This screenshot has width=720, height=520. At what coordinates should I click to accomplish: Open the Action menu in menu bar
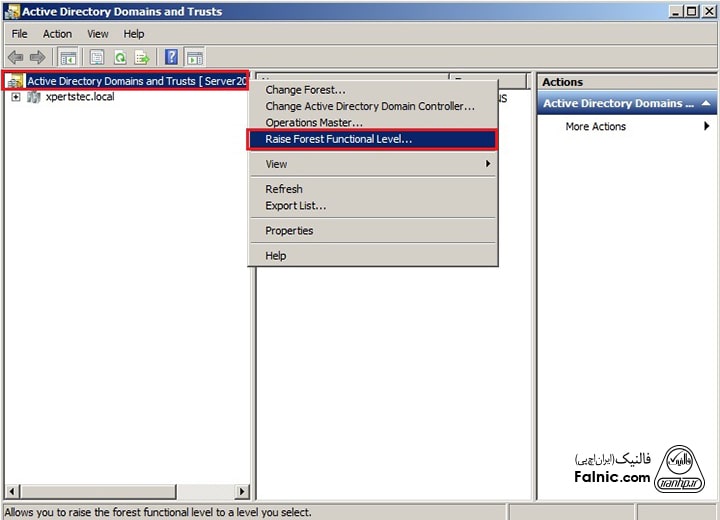[57, 34]
